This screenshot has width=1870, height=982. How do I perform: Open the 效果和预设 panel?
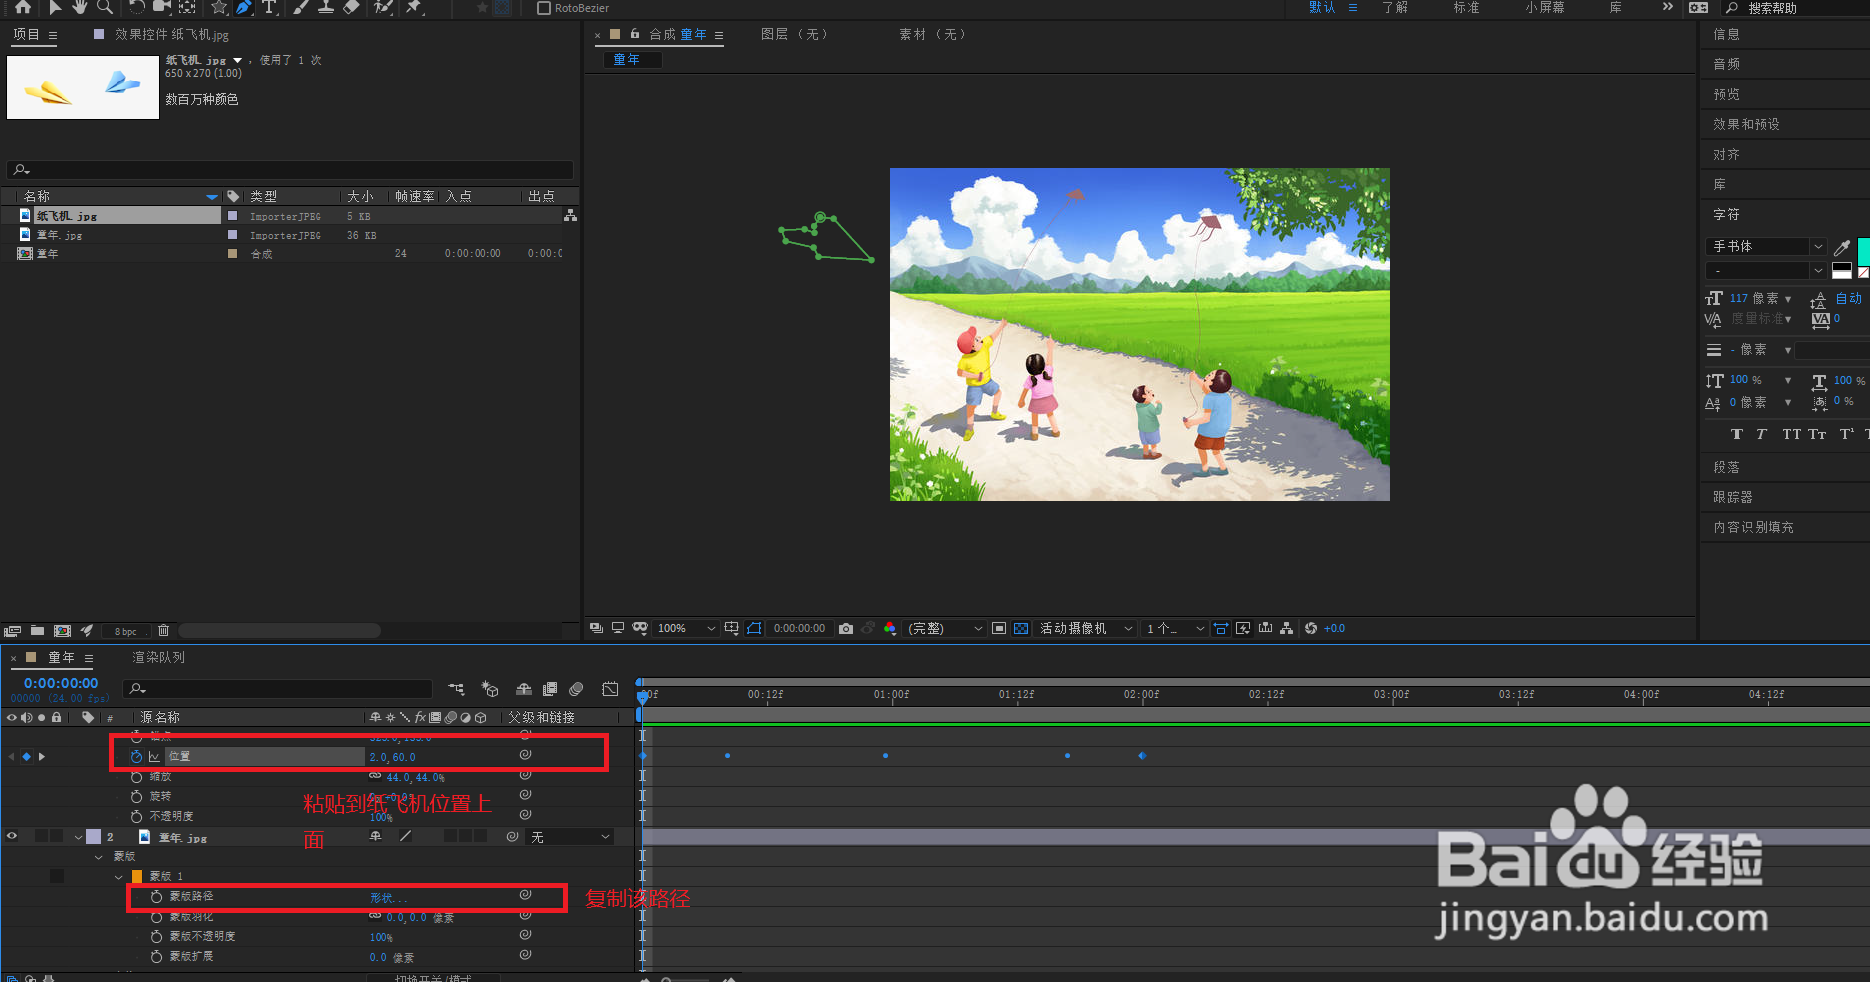pos(1746,124)
